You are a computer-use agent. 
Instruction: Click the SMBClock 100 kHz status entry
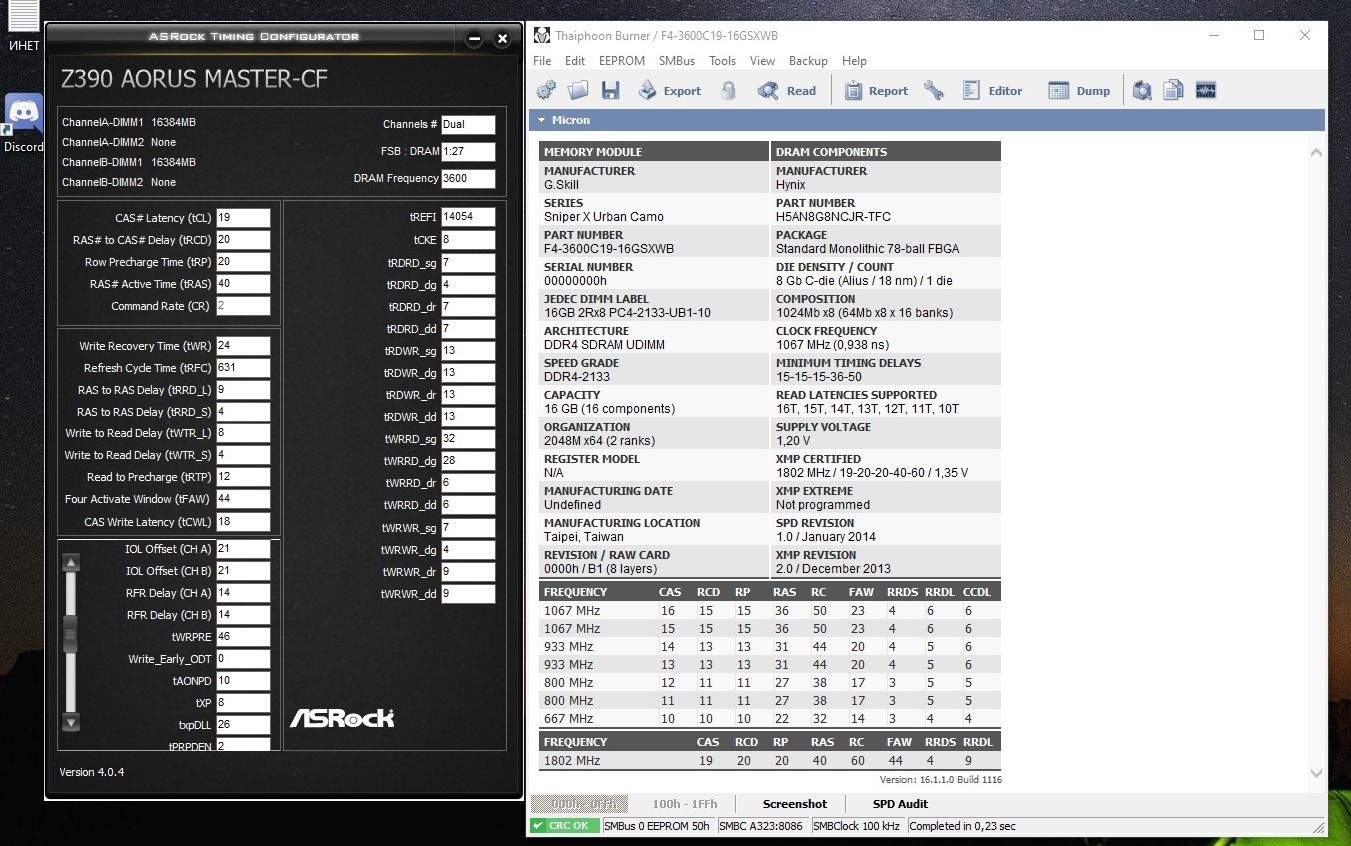[x=858, y=826]
